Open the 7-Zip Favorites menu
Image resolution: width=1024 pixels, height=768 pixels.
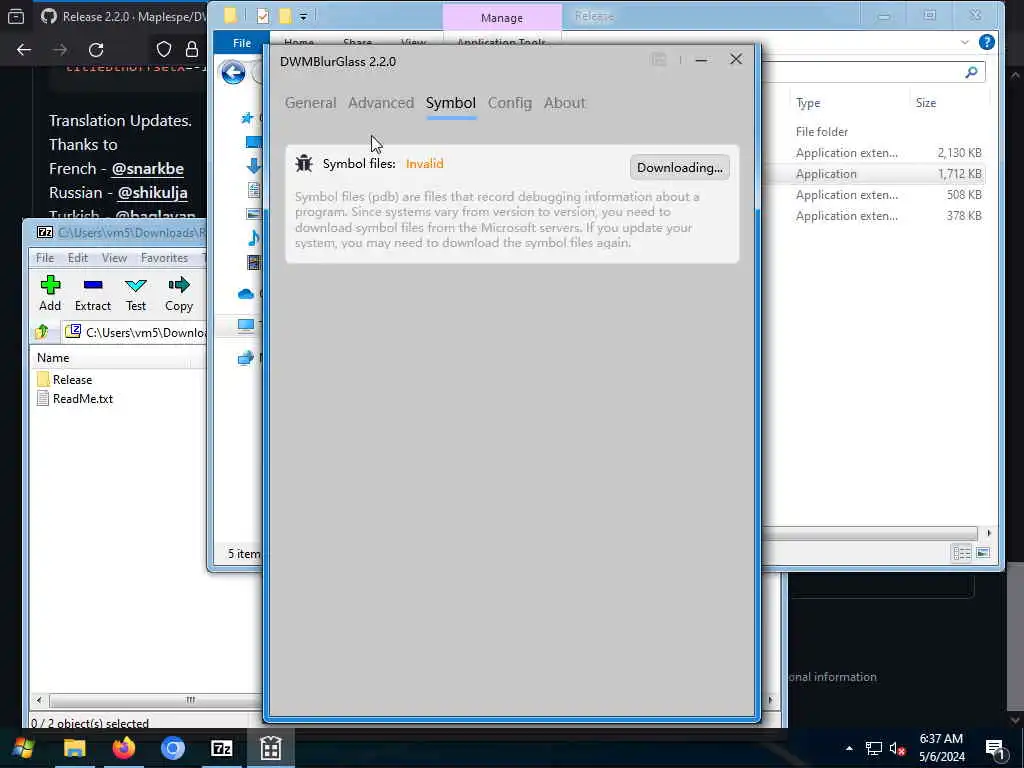pyautogui.click(x=165, y=258)
